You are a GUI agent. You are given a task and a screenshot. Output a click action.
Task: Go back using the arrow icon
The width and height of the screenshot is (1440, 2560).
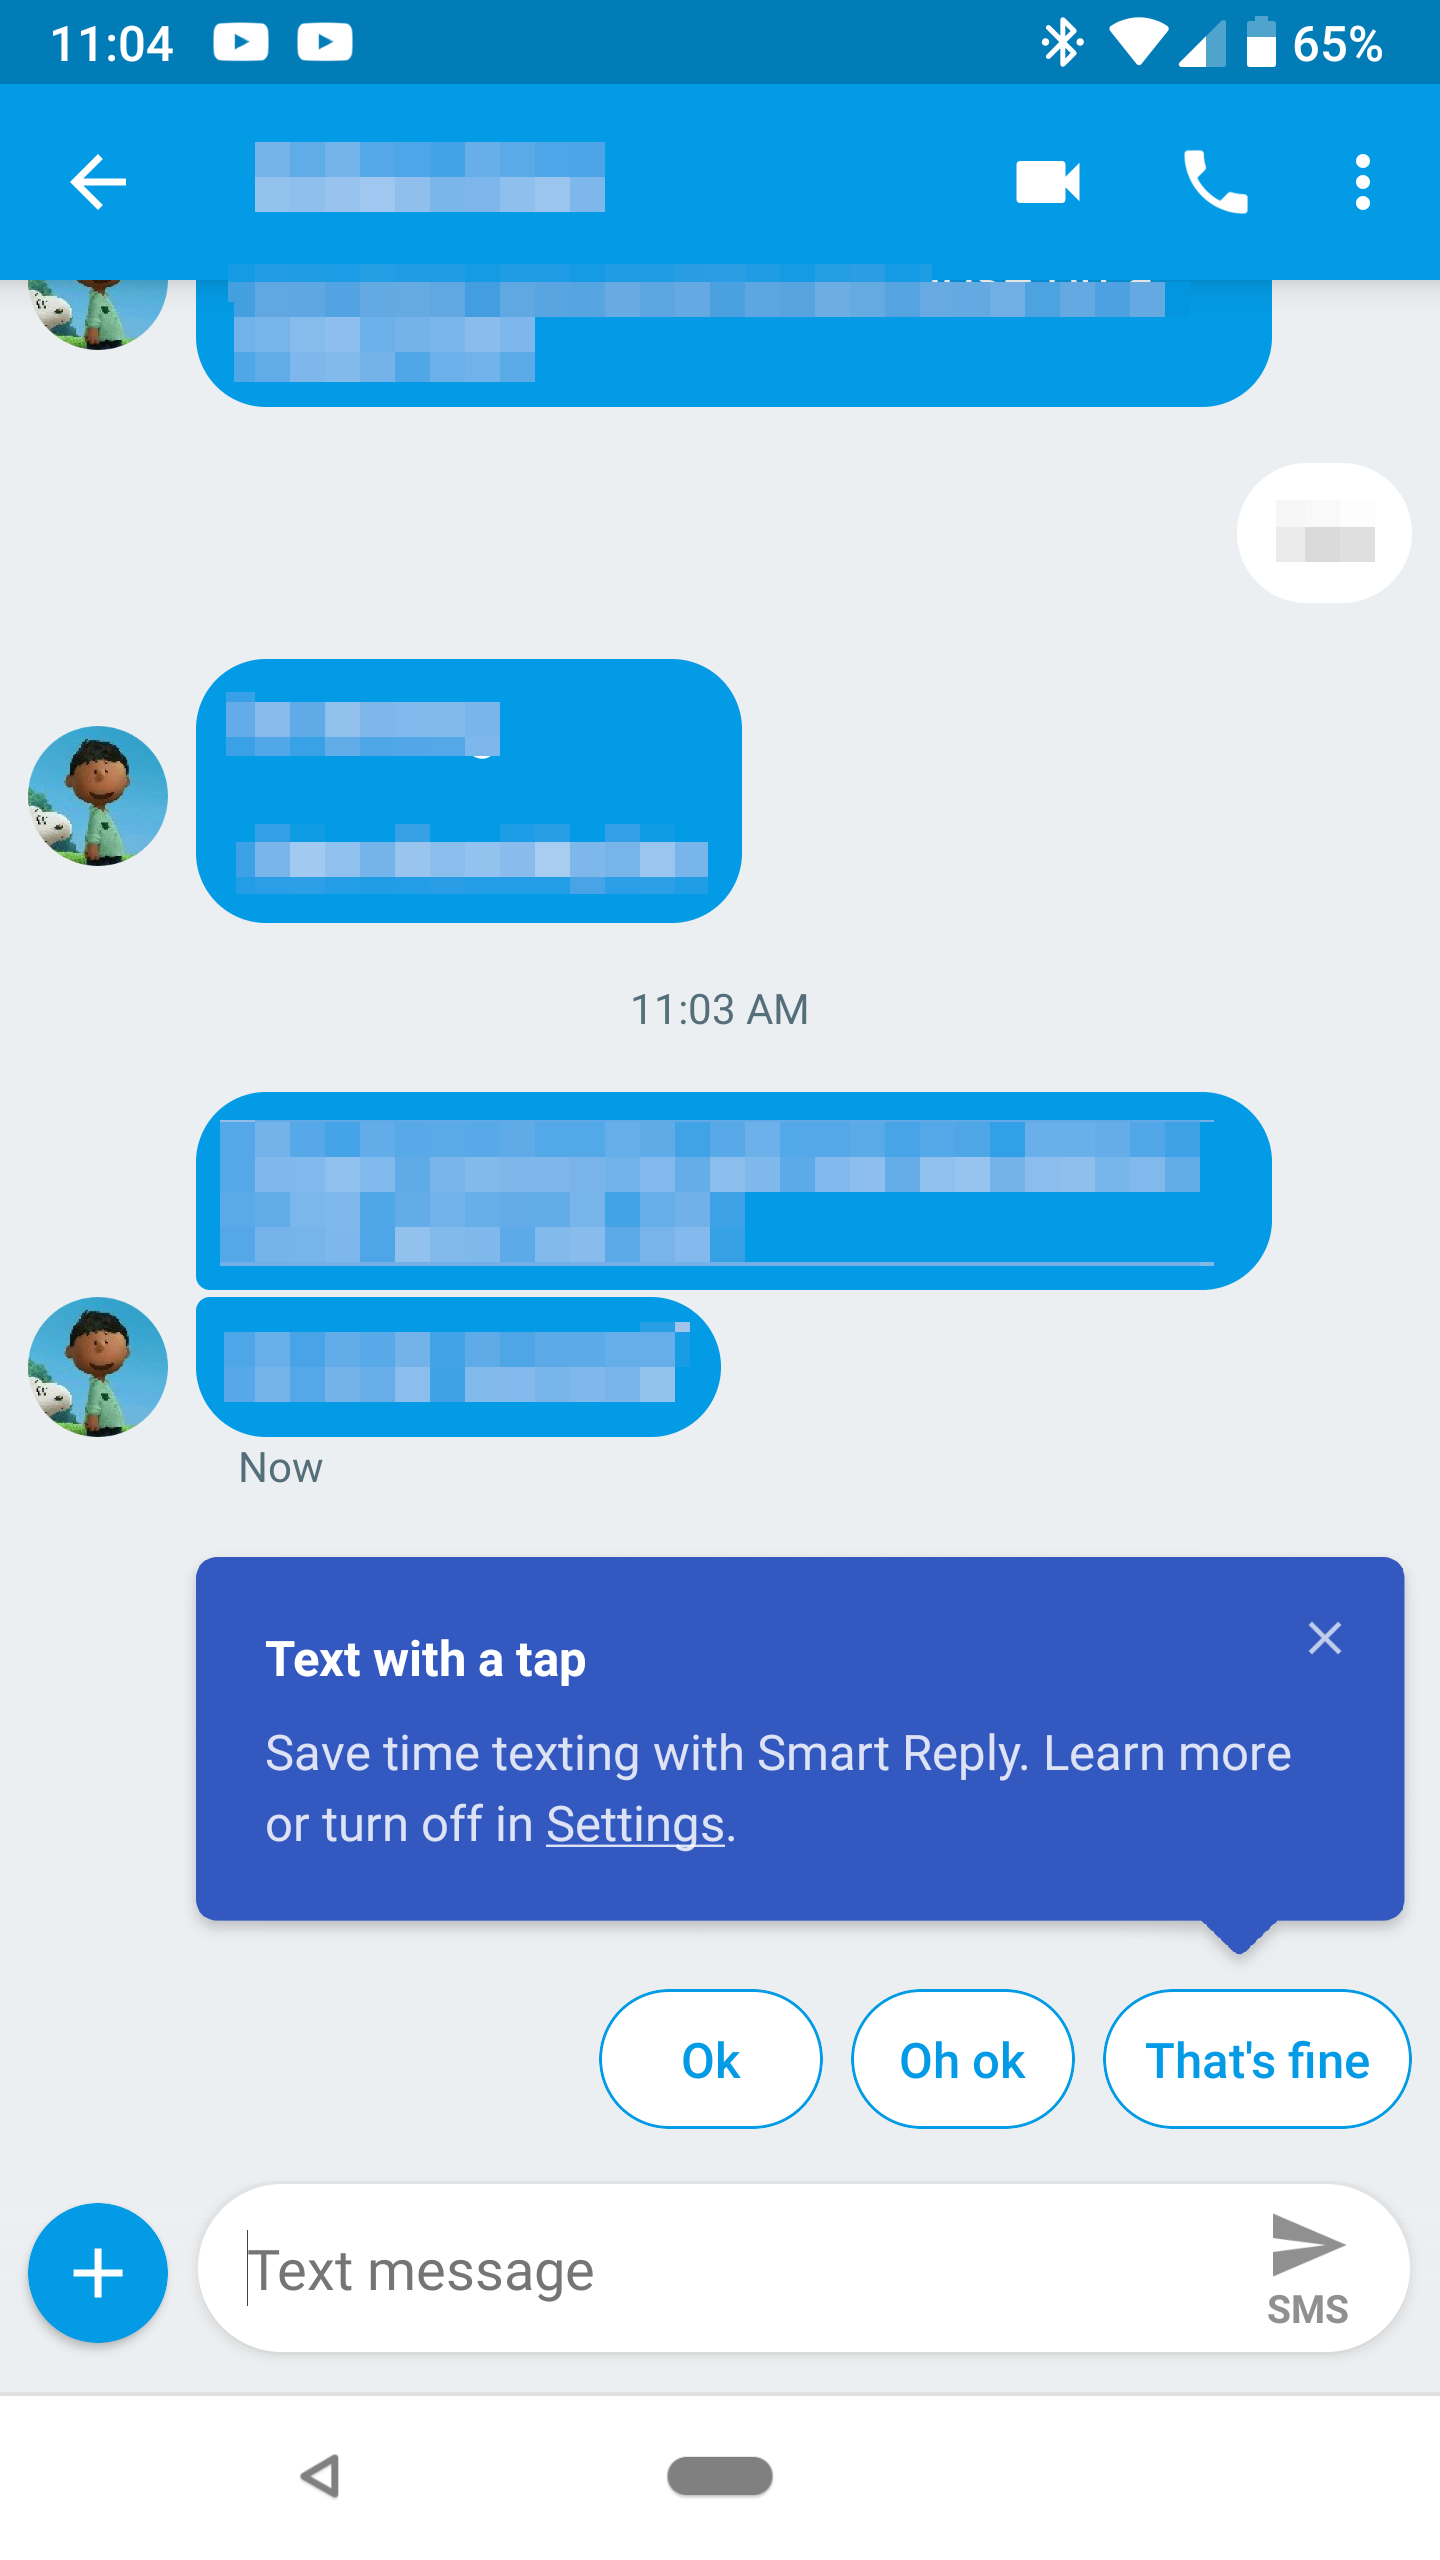tap(98, 182)
